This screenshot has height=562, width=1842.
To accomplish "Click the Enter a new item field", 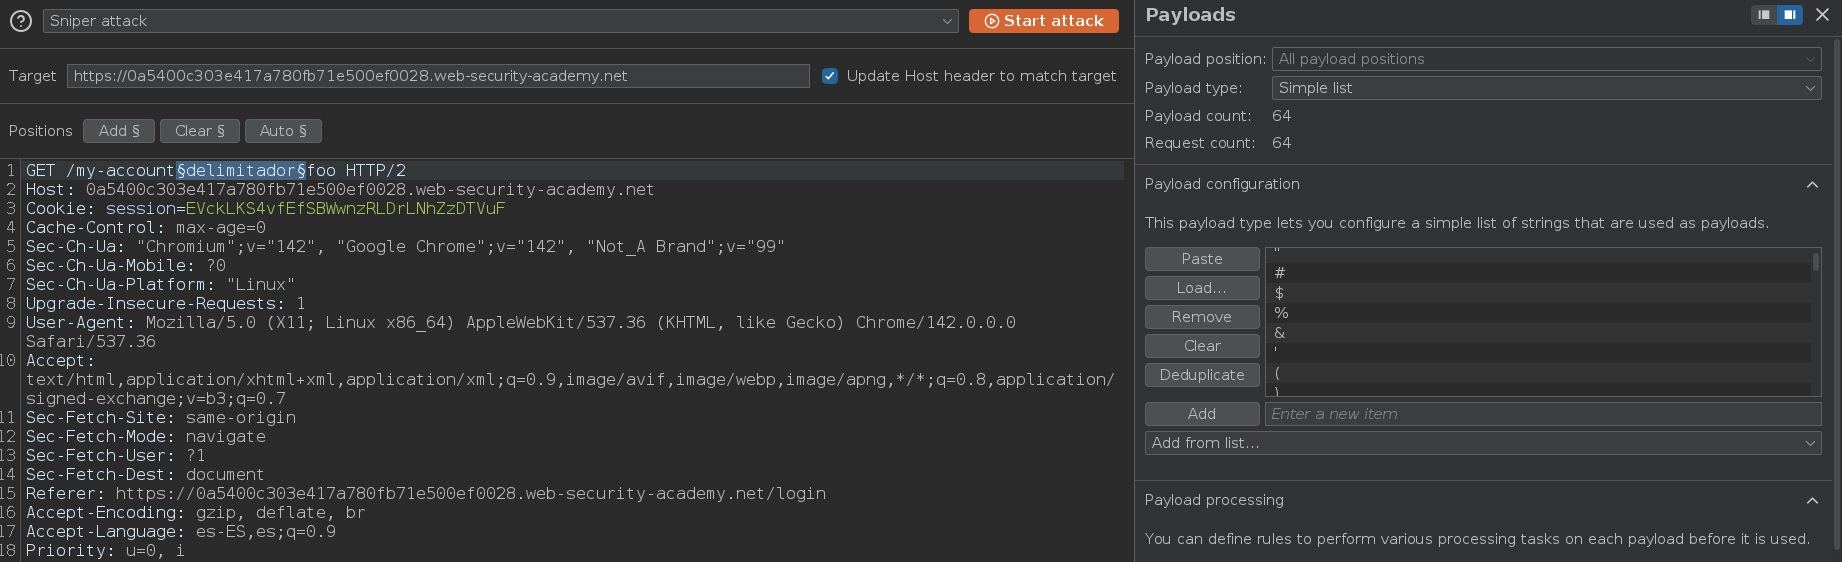I will (1542, 414).
